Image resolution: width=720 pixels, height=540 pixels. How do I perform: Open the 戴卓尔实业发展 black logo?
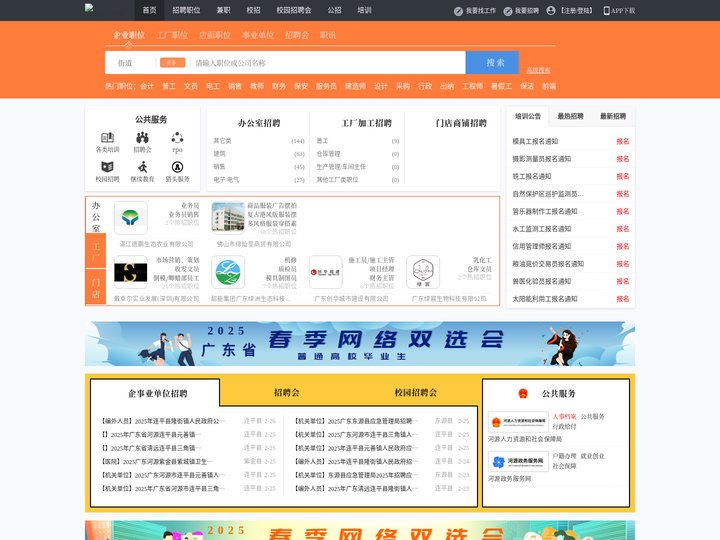click(131, 272)
